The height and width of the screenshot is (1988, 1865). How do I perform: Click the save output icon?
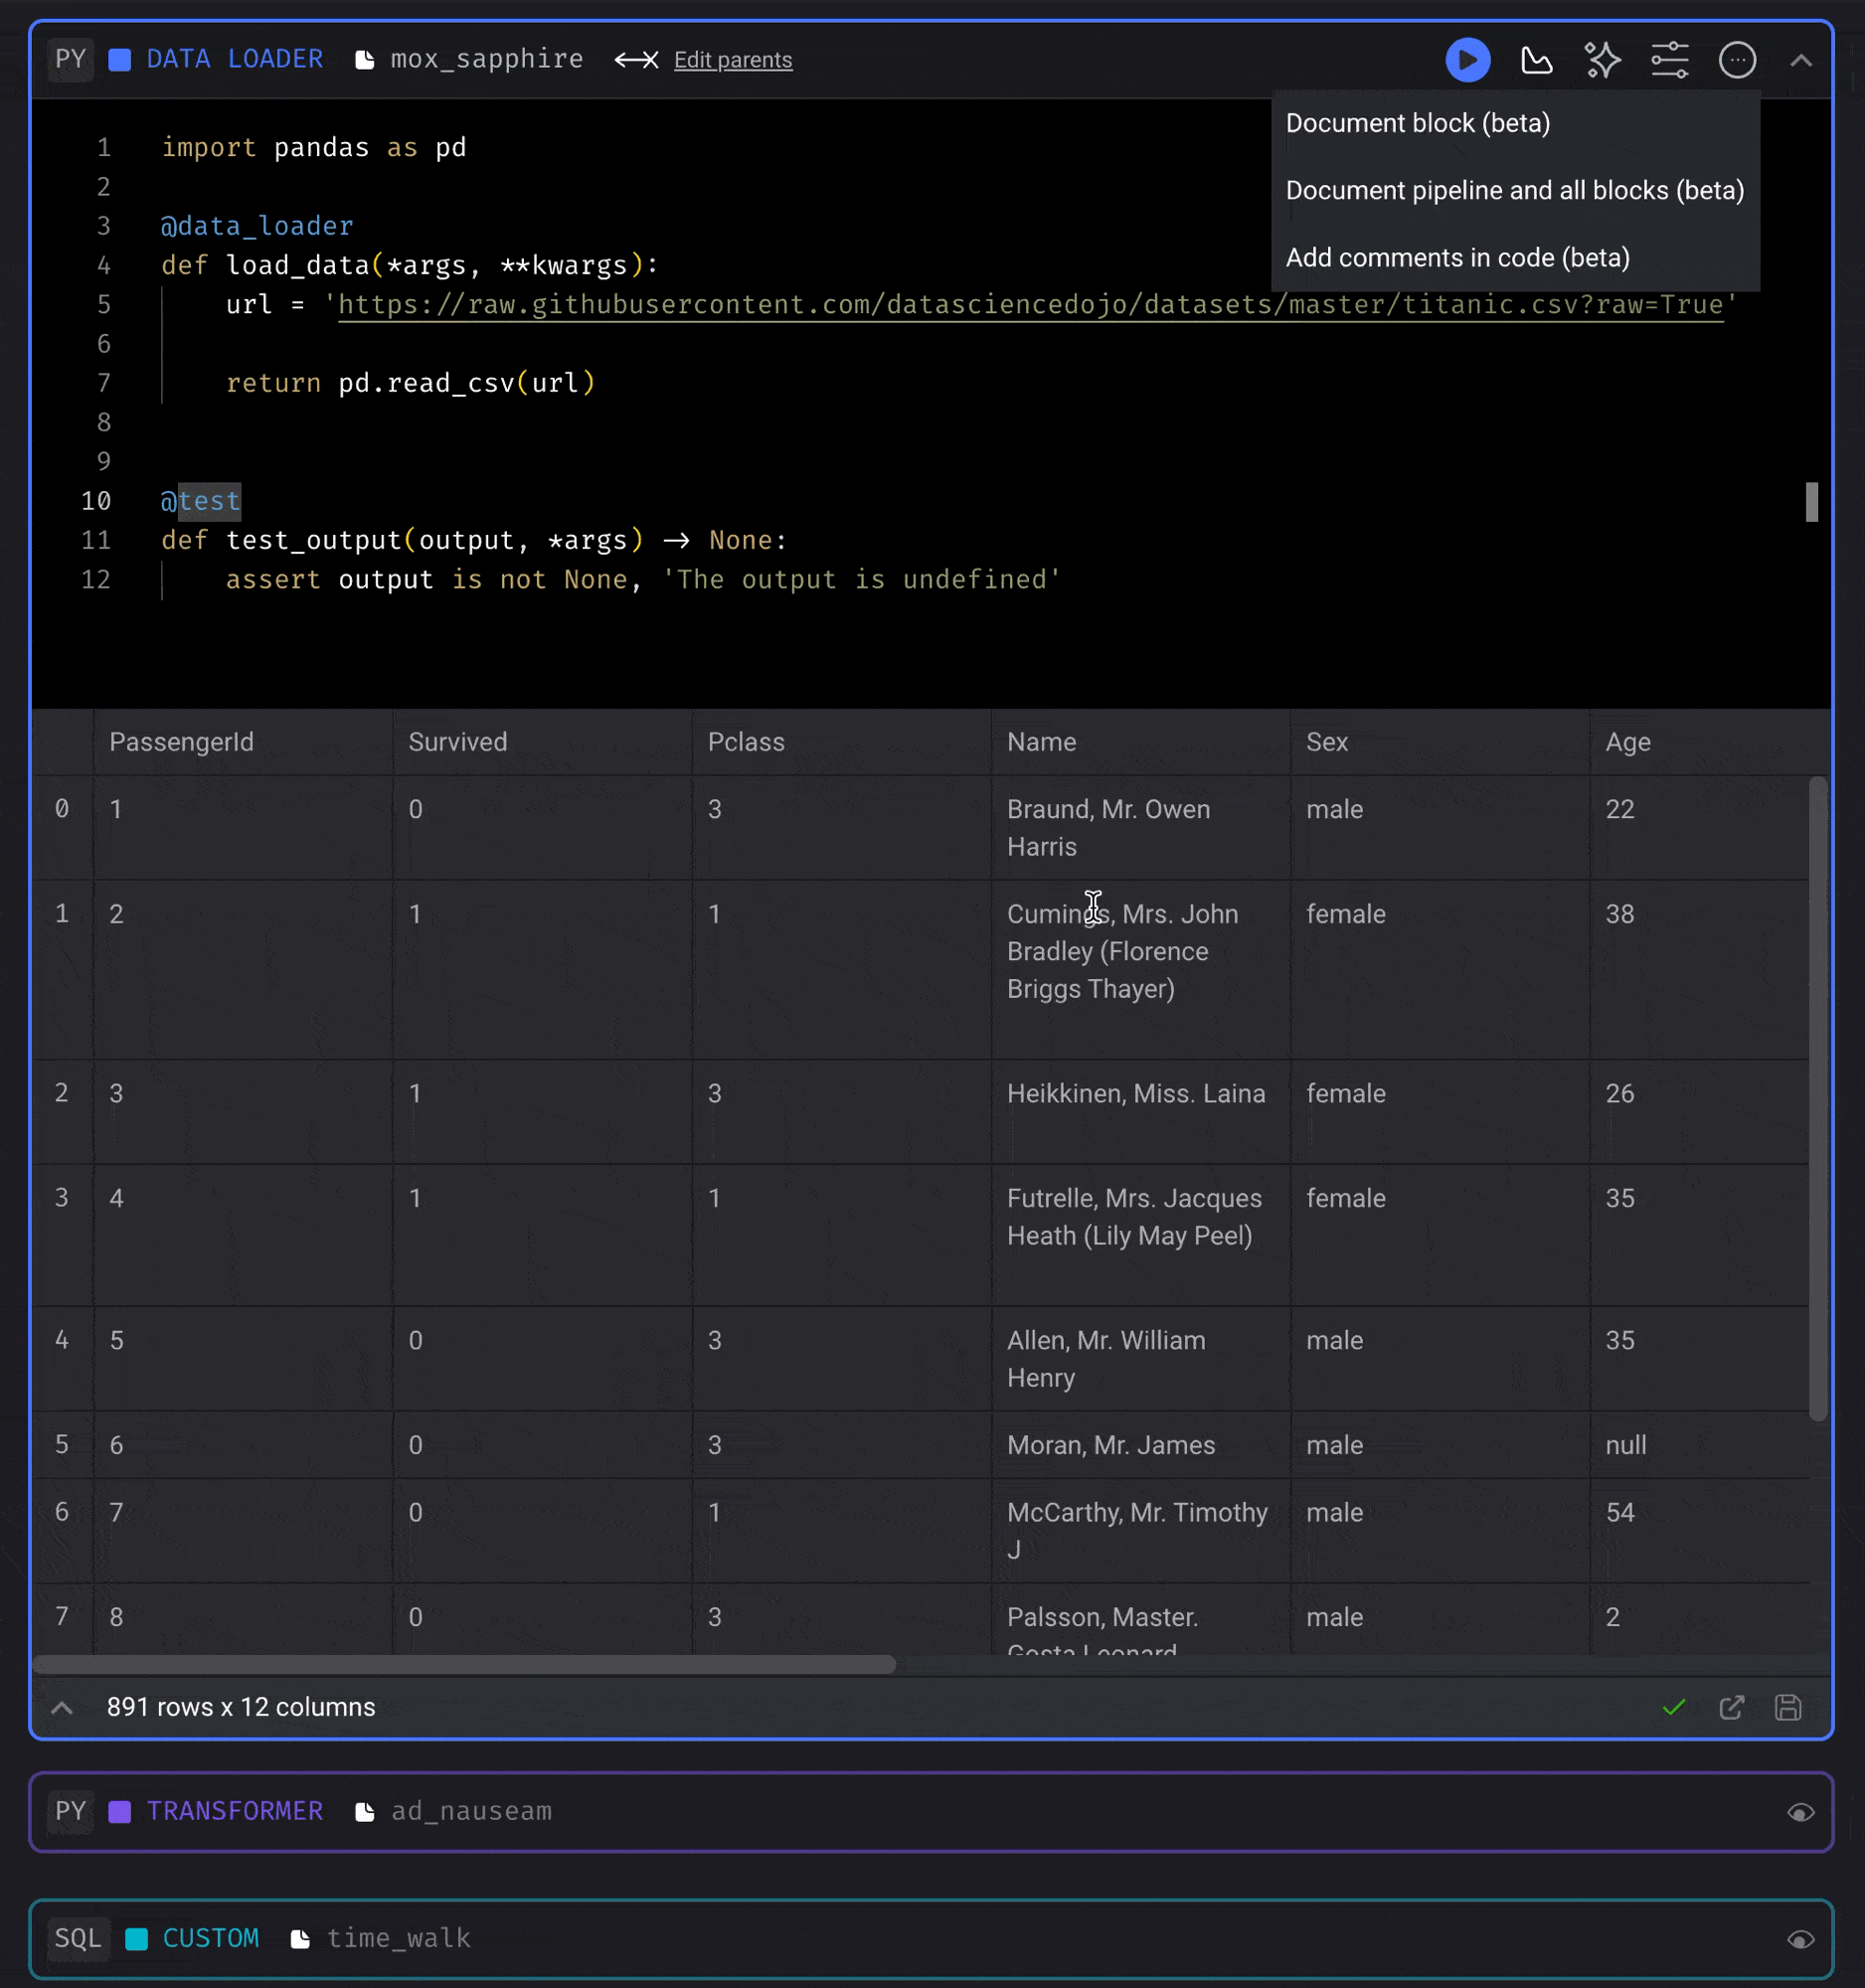[x=1788, y=1707]
